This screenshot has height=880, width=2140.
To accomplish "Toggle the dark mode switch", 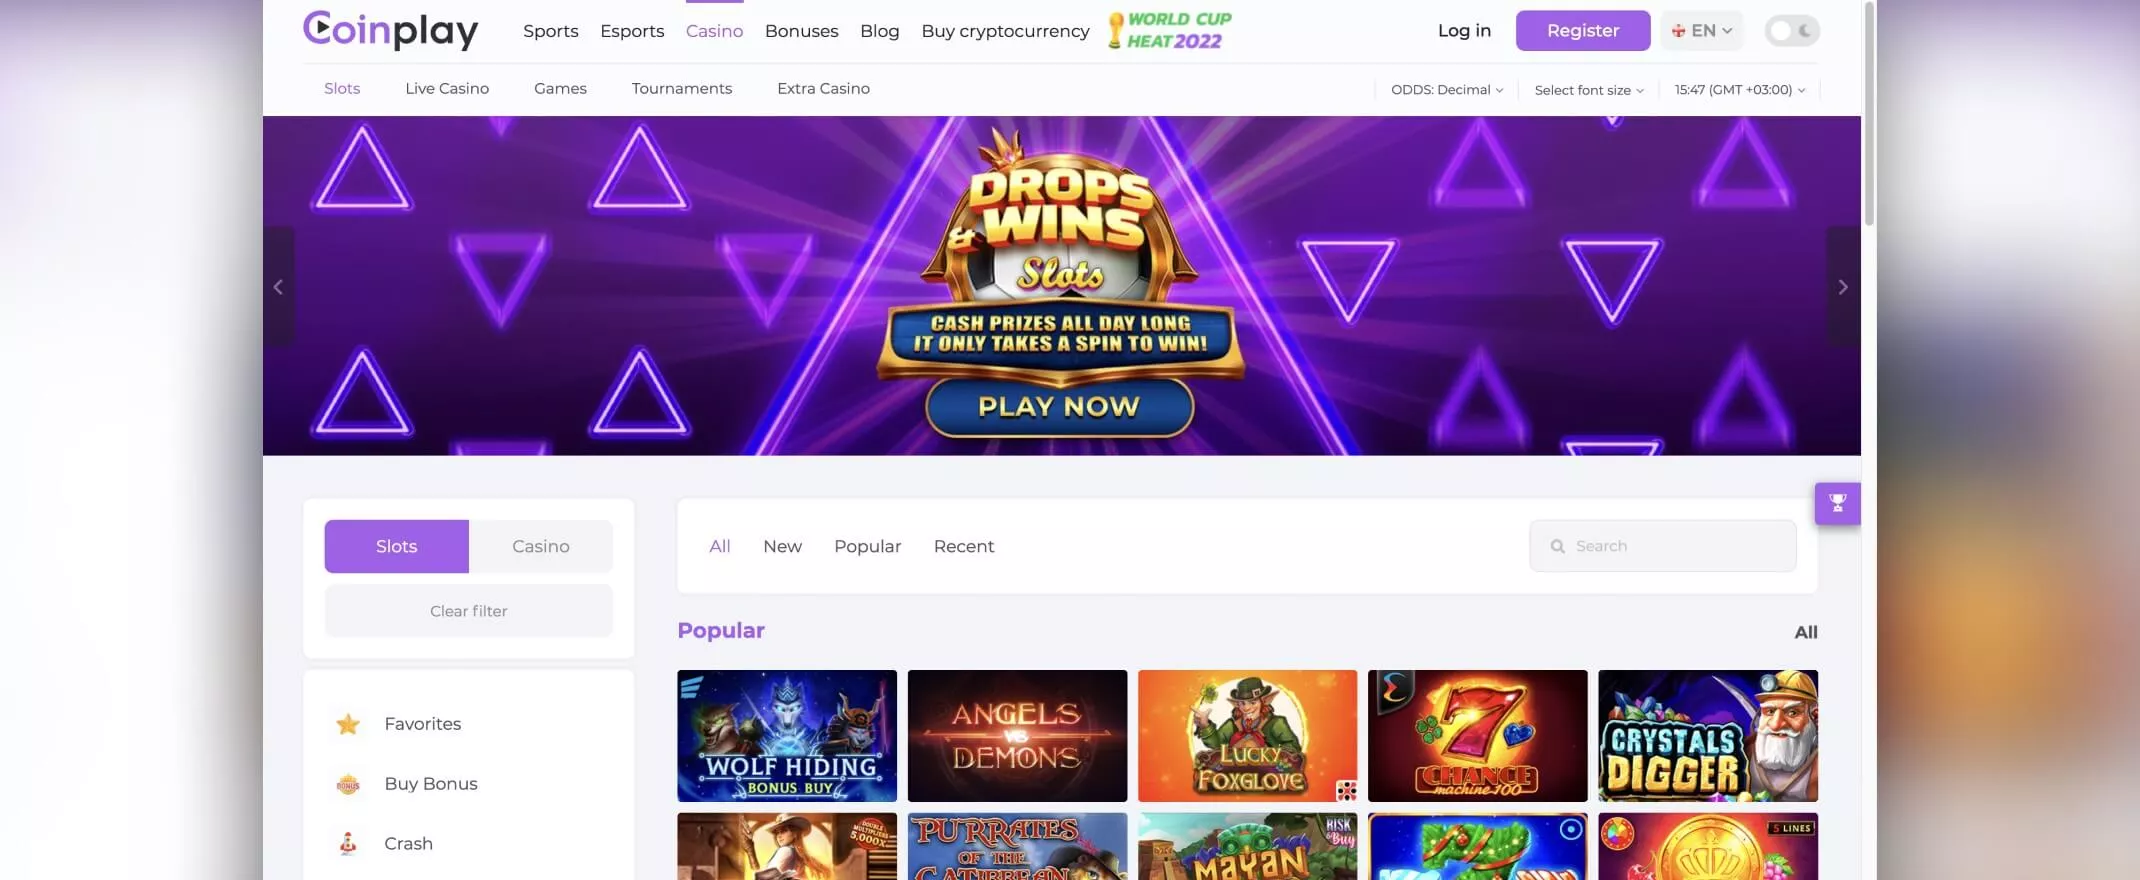I will point(1792,31).
